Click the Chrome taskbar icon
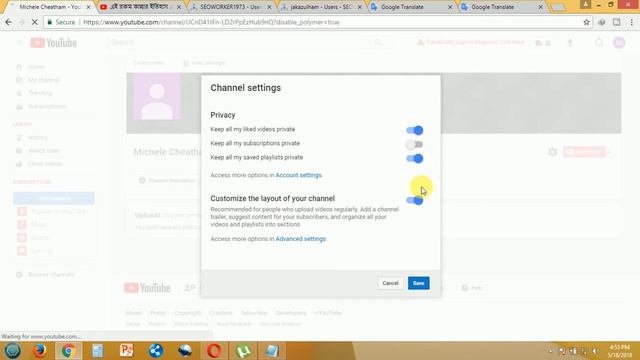This screenshot has width=640, height=360. pos(69,351)
